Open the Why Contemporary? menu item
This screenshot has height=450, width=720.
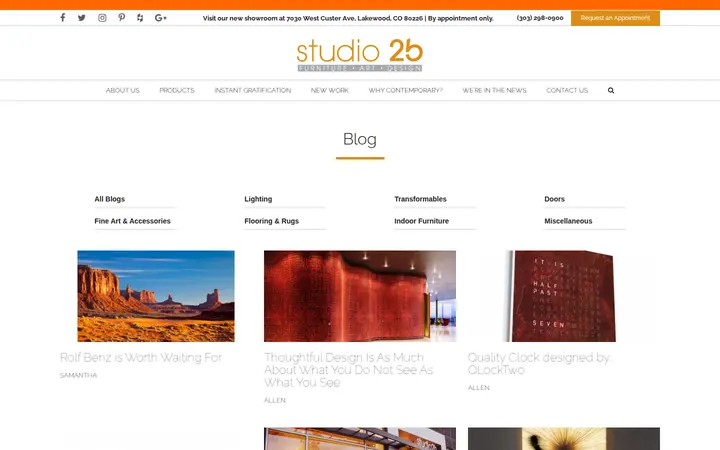(405, 90)
